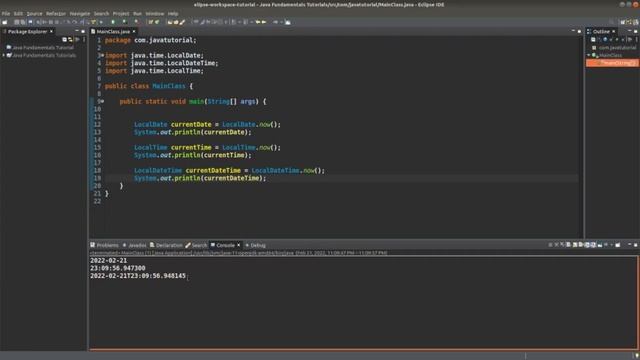
Task: Maximize the editor area
Action: (x=579, y=31)
